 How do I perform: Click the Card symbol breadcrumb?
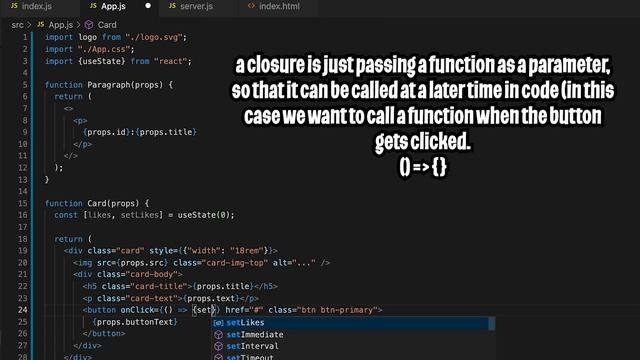[107, 25]
